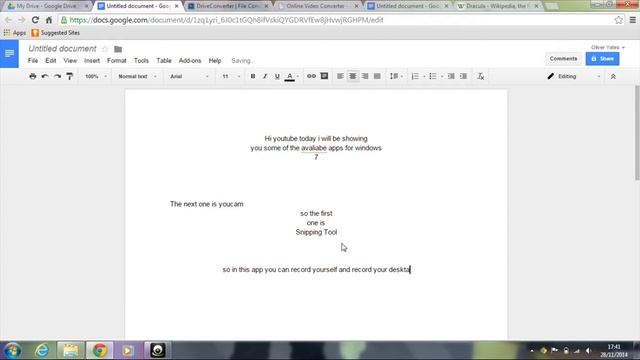The width and height of the screenshot is (640, 360).
Task: Open the Help menu
Action: (x=215, y=61)
